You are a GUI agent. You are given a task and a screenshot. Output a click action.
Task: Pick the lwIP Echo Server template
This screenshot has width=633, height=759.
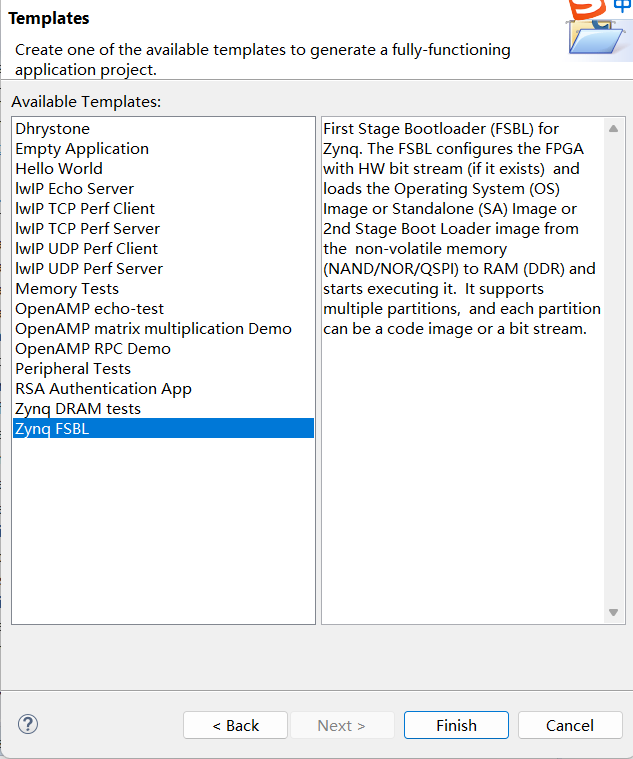(x=74, y=188)
